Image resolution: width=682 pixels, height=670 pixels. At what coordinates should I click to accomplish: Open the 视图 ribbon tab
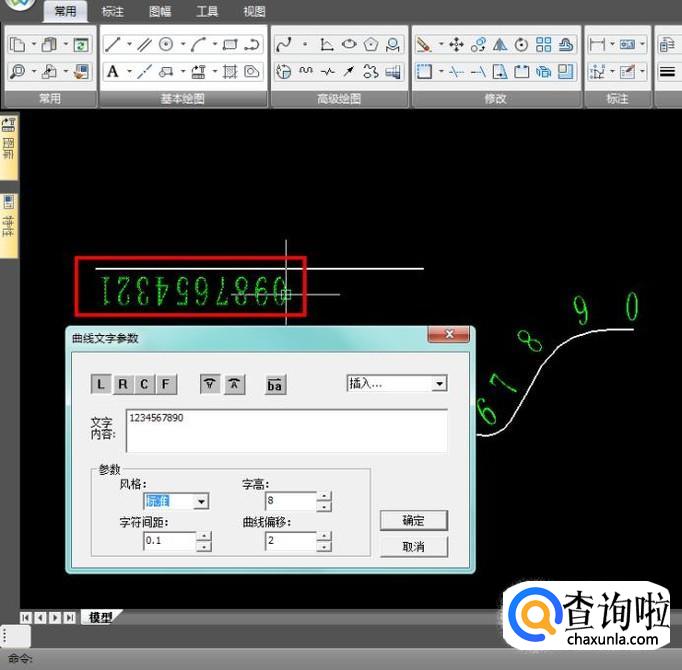coord(254,11)
